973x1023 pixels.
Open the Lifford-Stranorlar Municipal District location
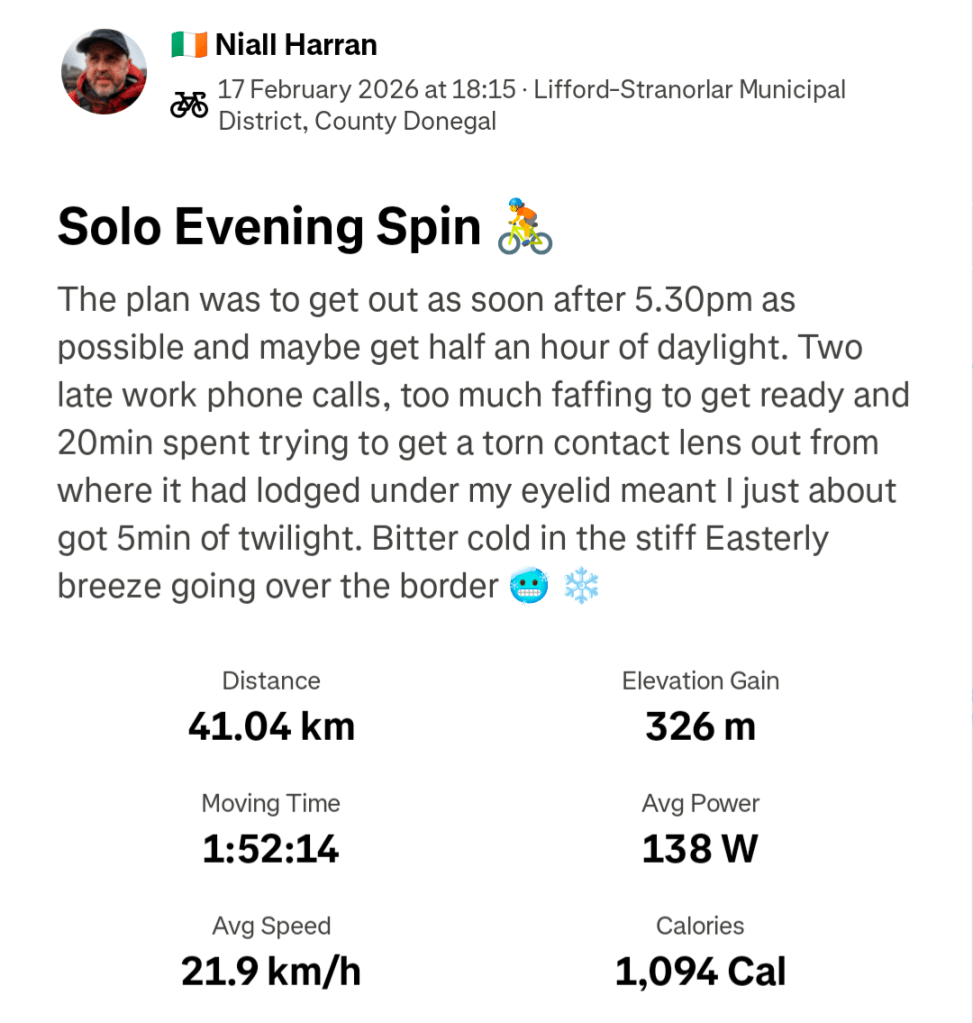tap(689, 90)
